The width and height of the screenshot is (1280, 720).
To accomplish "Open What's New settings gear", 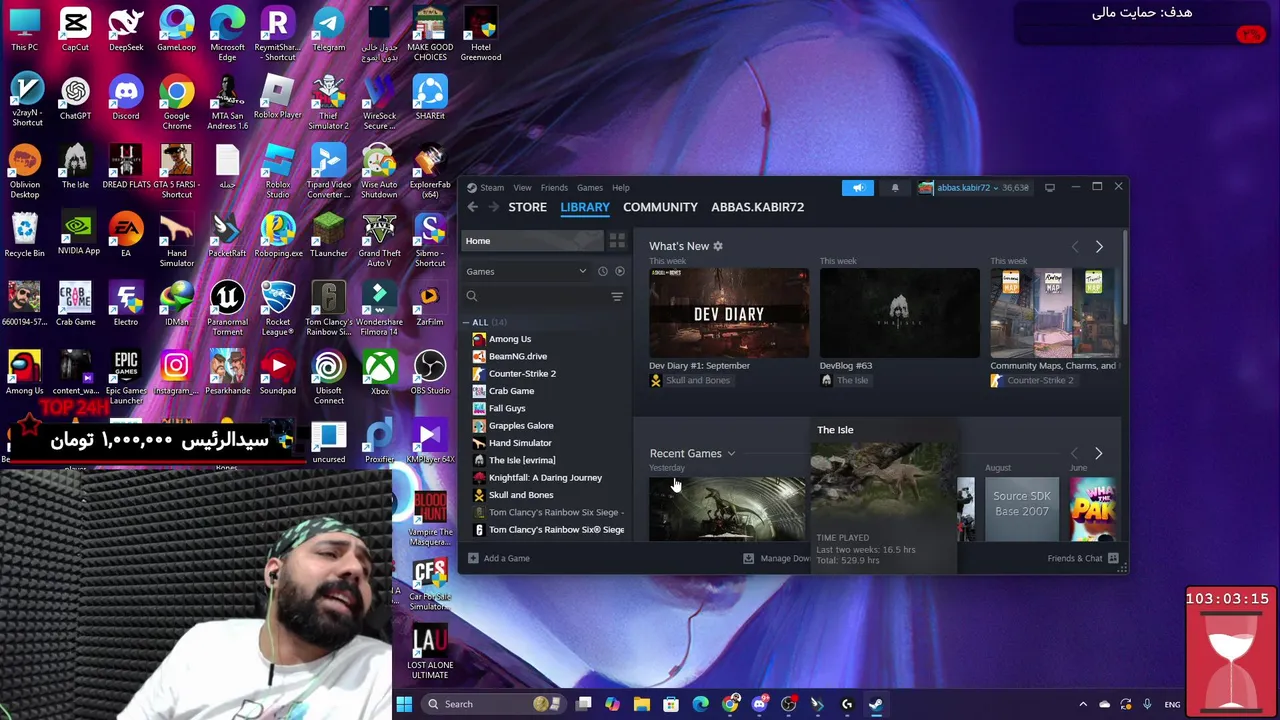I will 717,246.
